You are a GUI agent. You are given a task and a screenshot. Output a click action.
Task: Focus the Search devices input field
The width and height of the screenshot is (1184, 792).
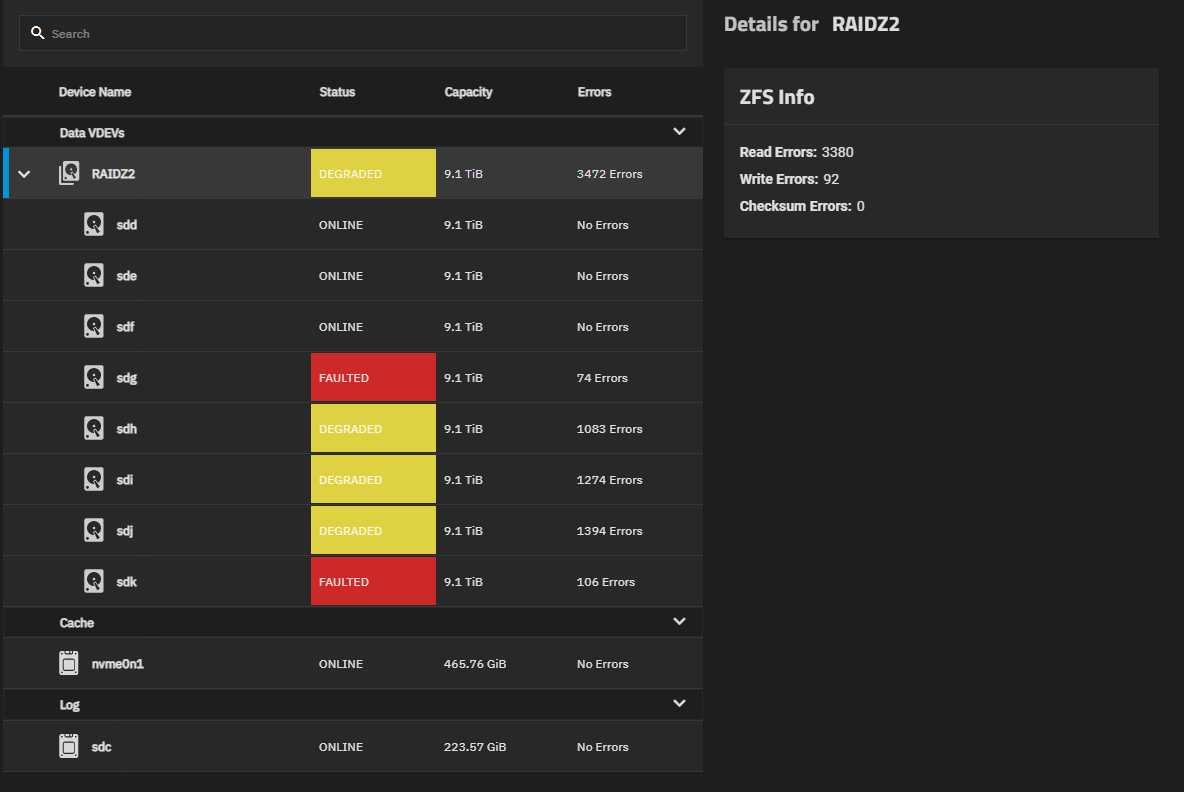[x=353, y=33]
